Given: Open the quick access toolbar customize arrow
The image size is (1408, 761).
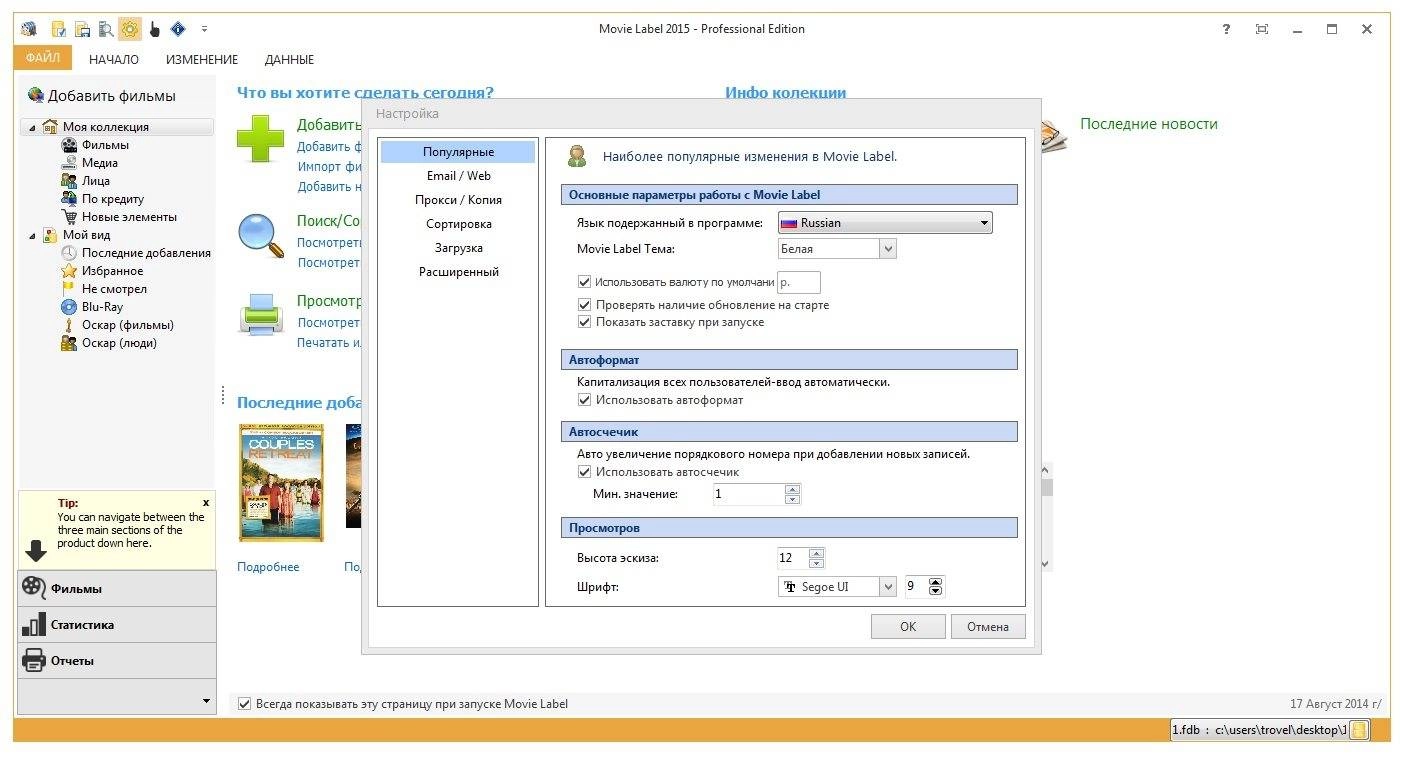Looking at the screenshot, I should click(x=205, y=29).
